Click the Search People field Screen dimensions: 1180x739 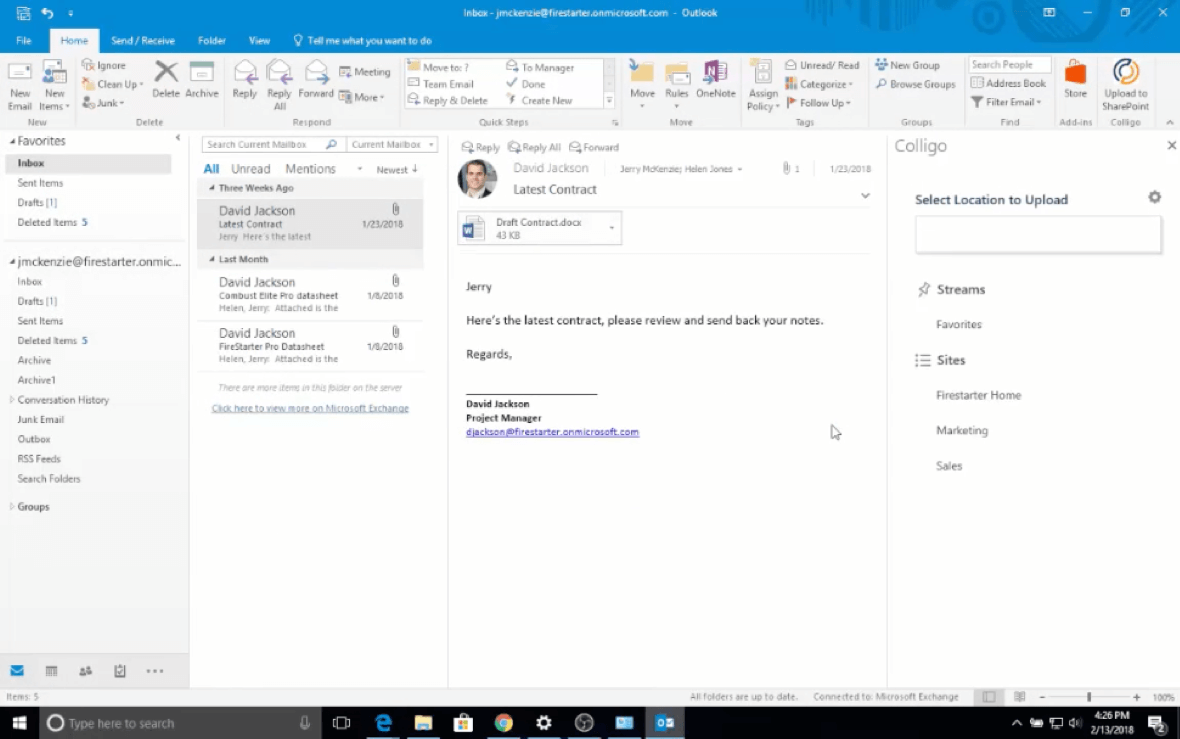coord(1009,65)
